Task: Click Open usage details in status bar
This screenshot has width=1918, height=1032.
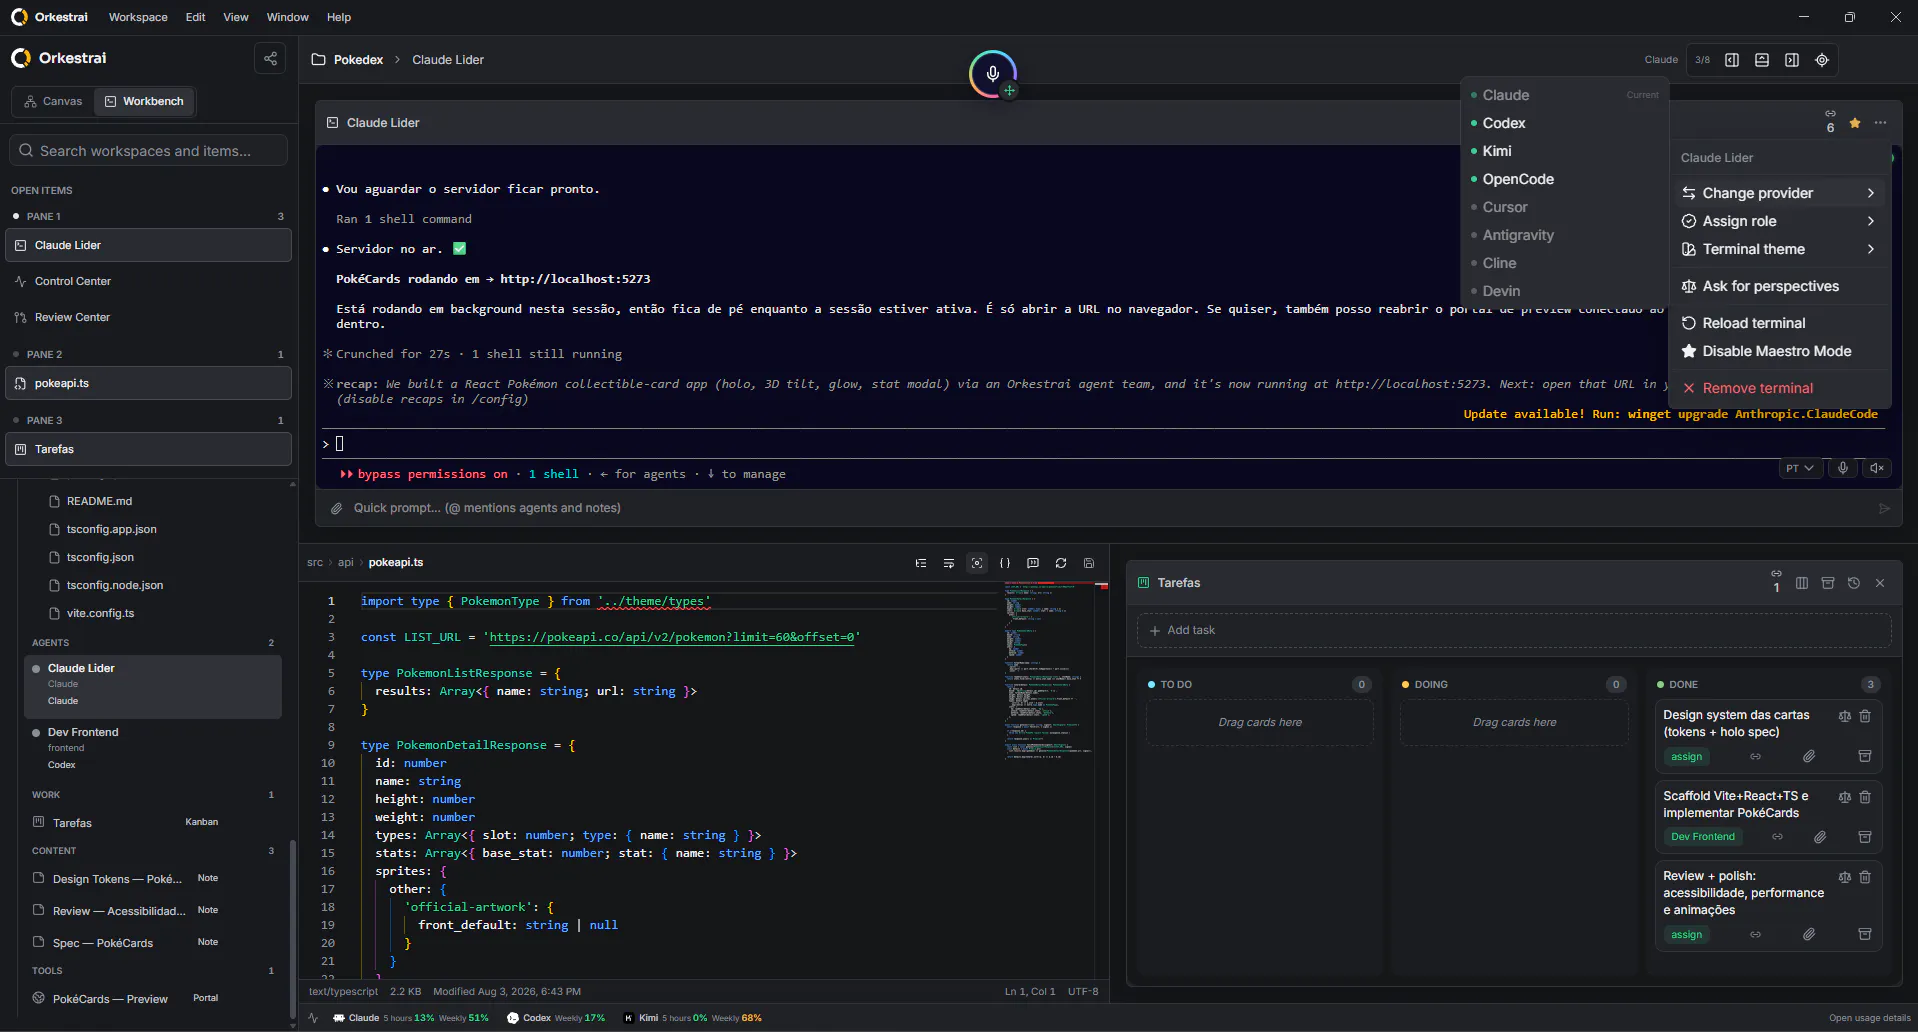Action: (x=1869, y=1018)
